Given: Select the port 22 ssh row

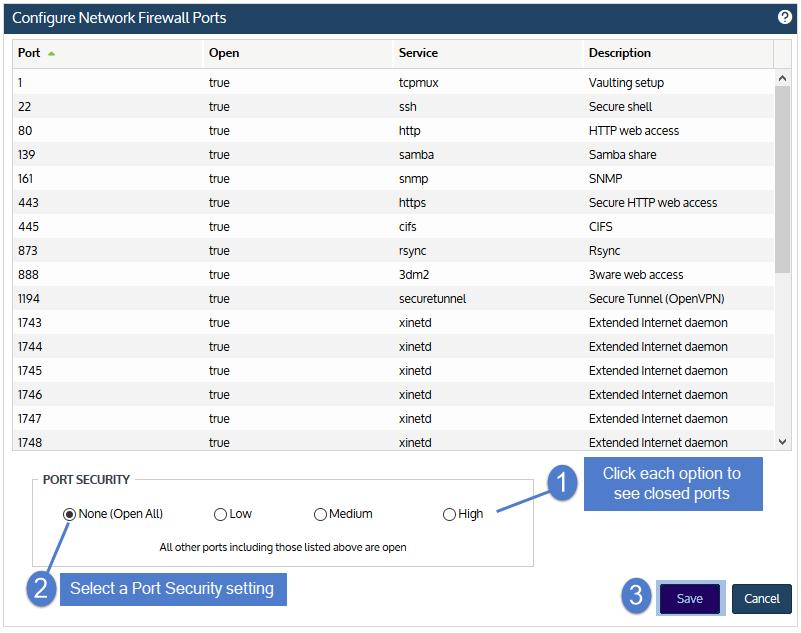Looking at the screenshot, I should [393, 106].
